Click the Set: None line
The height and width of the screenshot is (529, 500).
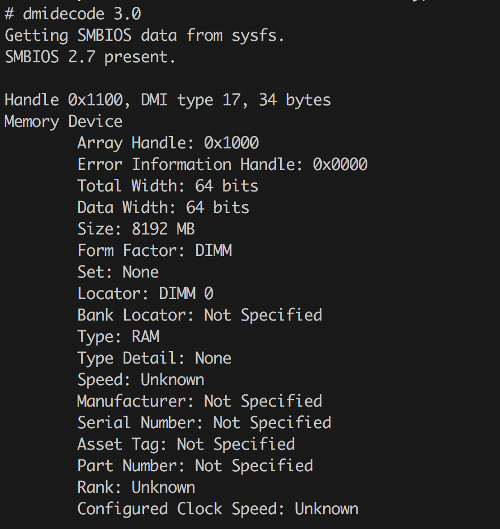click(x=118, y=272)
